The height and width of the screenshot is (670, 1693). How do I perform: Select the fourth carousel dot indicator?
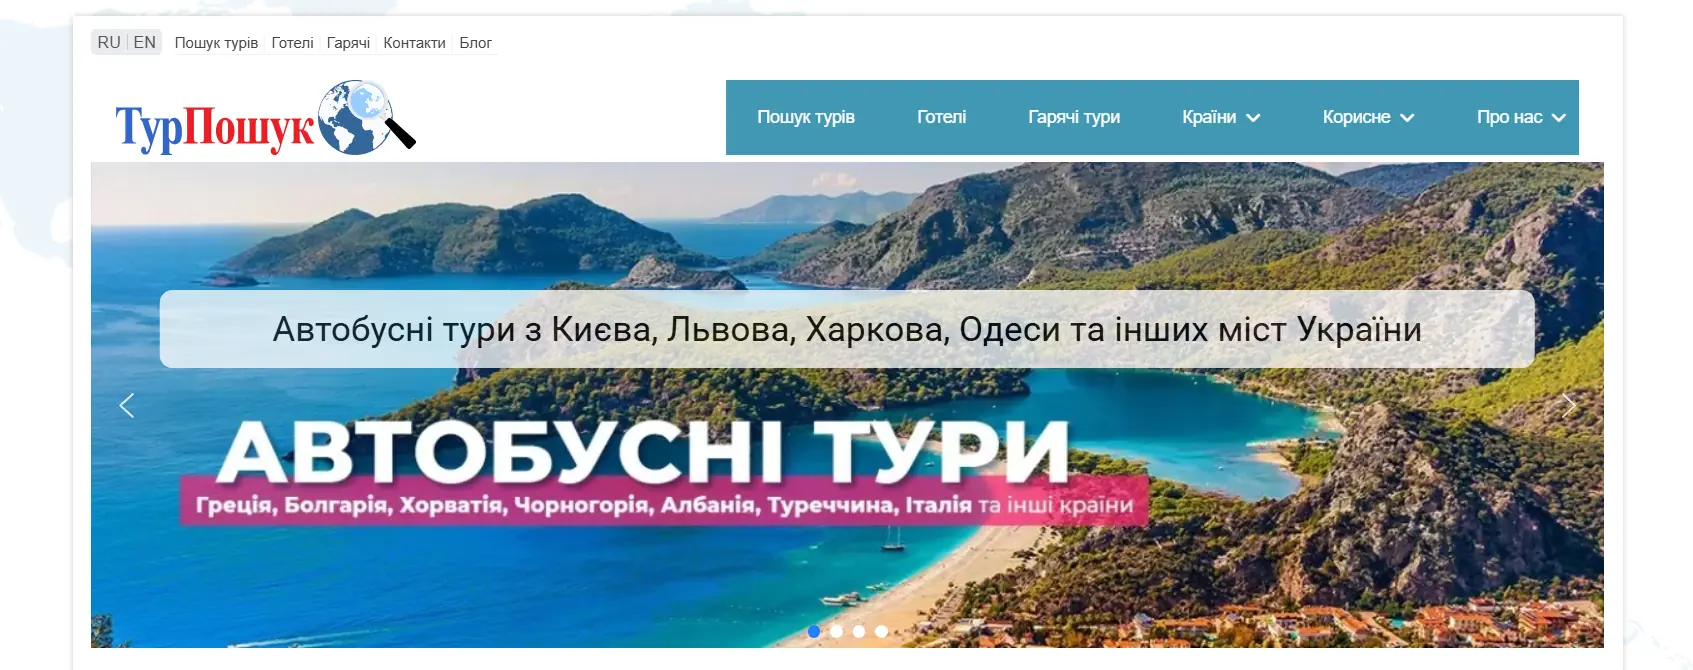(x=881, y=631)
